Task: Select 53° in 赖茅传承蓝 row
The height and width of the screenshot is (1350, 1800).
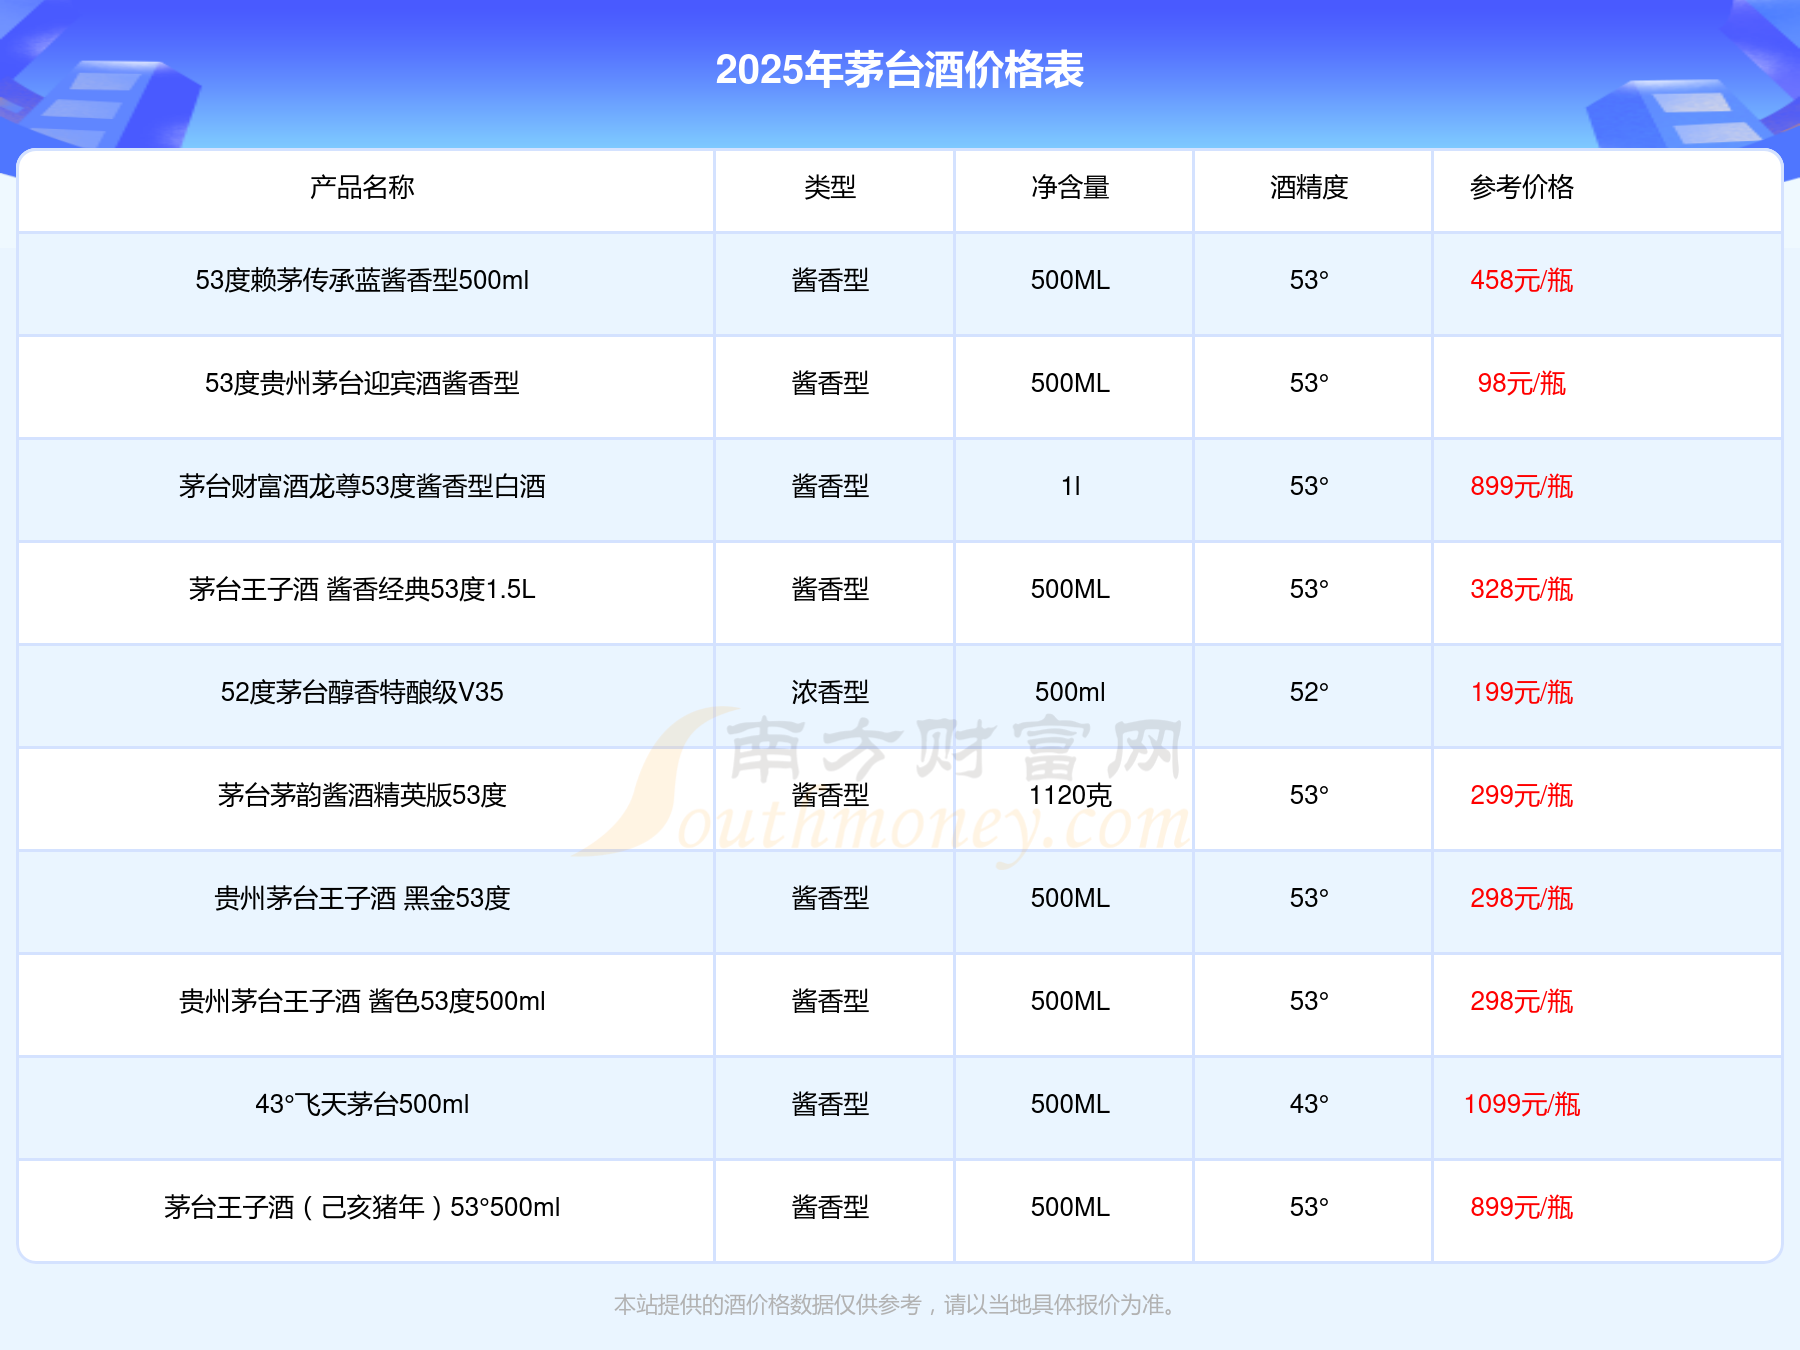Action: pyautogui.click(x=1309, y=280)
